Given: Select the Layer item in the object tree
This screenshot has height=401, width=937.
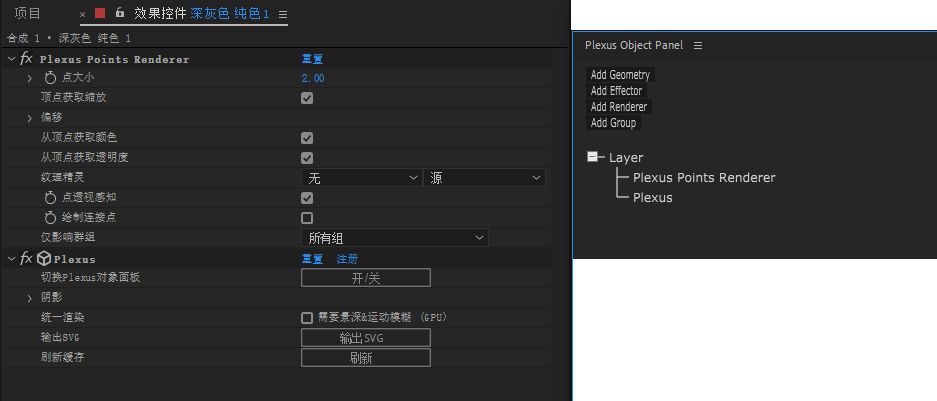Looking at the screenshot, I should click(x=626, y=158).
